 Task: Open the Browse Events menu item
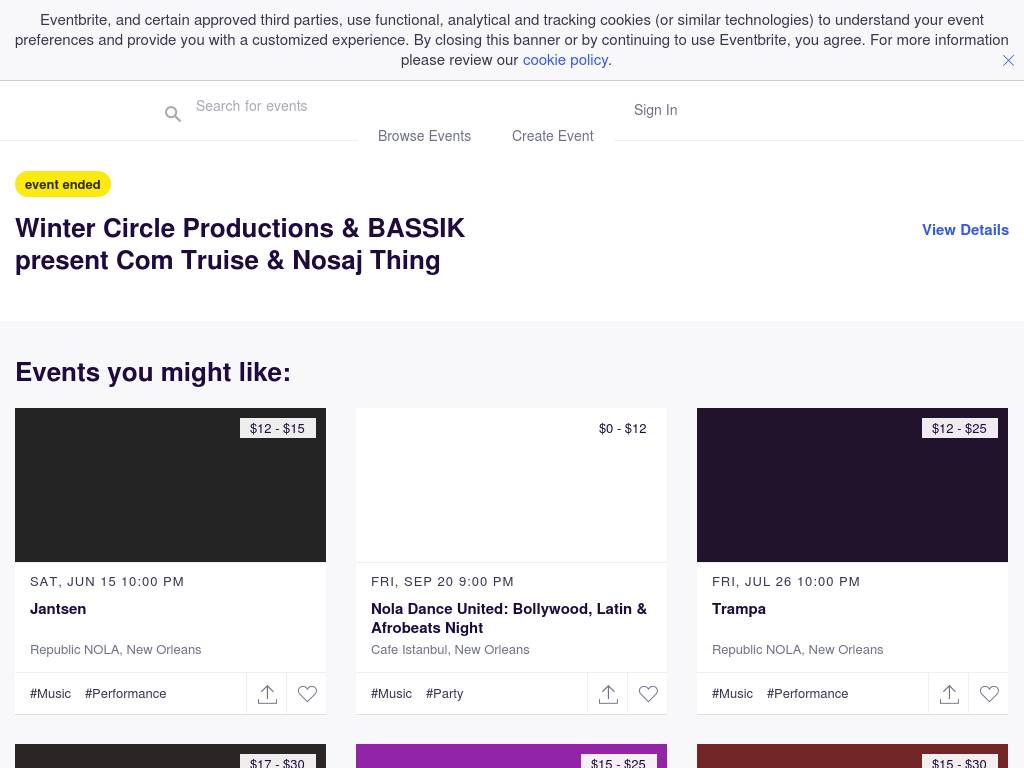point(424,136)
